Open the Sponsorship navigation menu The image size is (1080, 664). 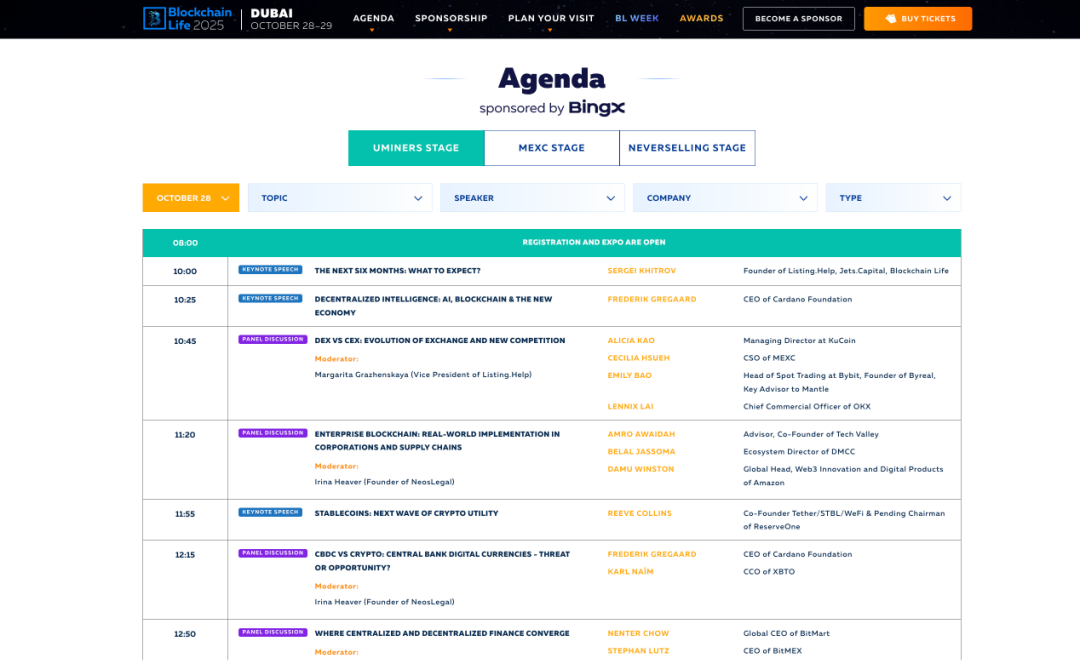pyautogui.click(x=451, y=19)
